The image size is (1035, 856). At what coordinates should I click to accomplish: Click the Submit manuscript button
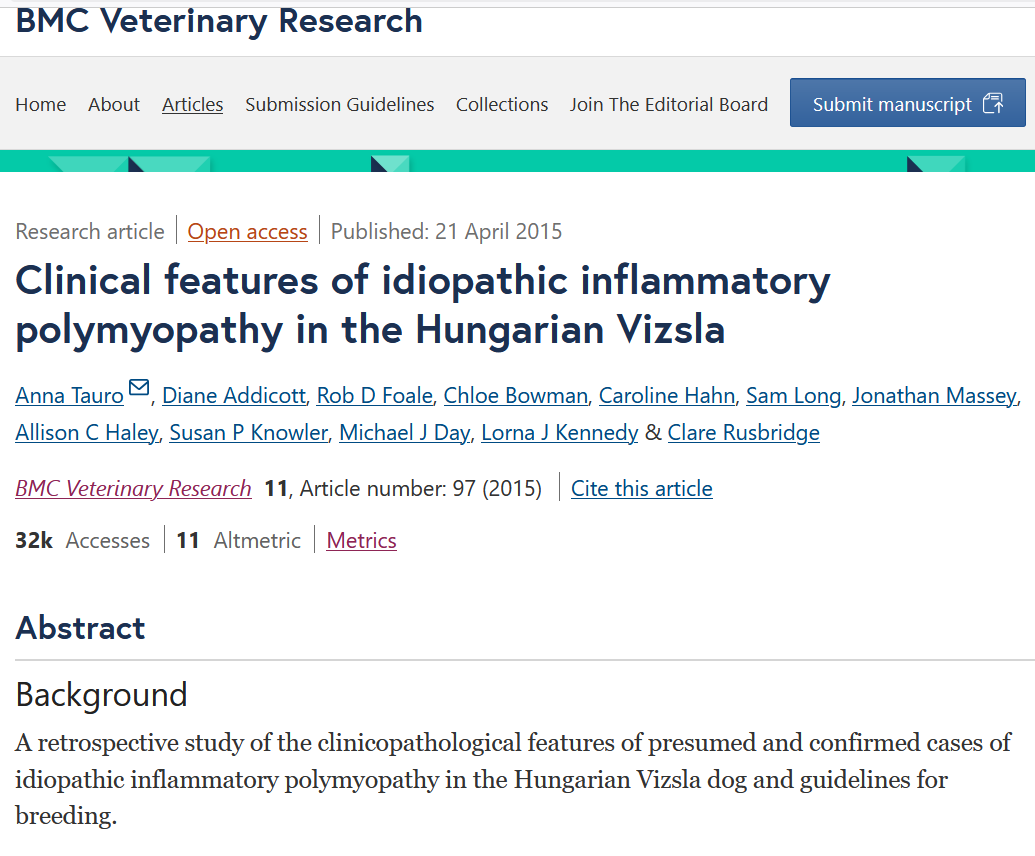[907, 104]
